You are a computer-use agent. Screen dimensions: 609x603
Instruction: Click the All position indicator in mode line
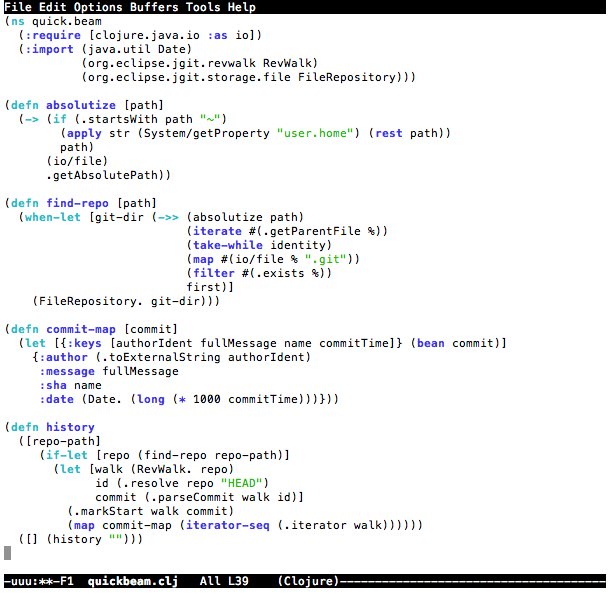pos(210,581)
